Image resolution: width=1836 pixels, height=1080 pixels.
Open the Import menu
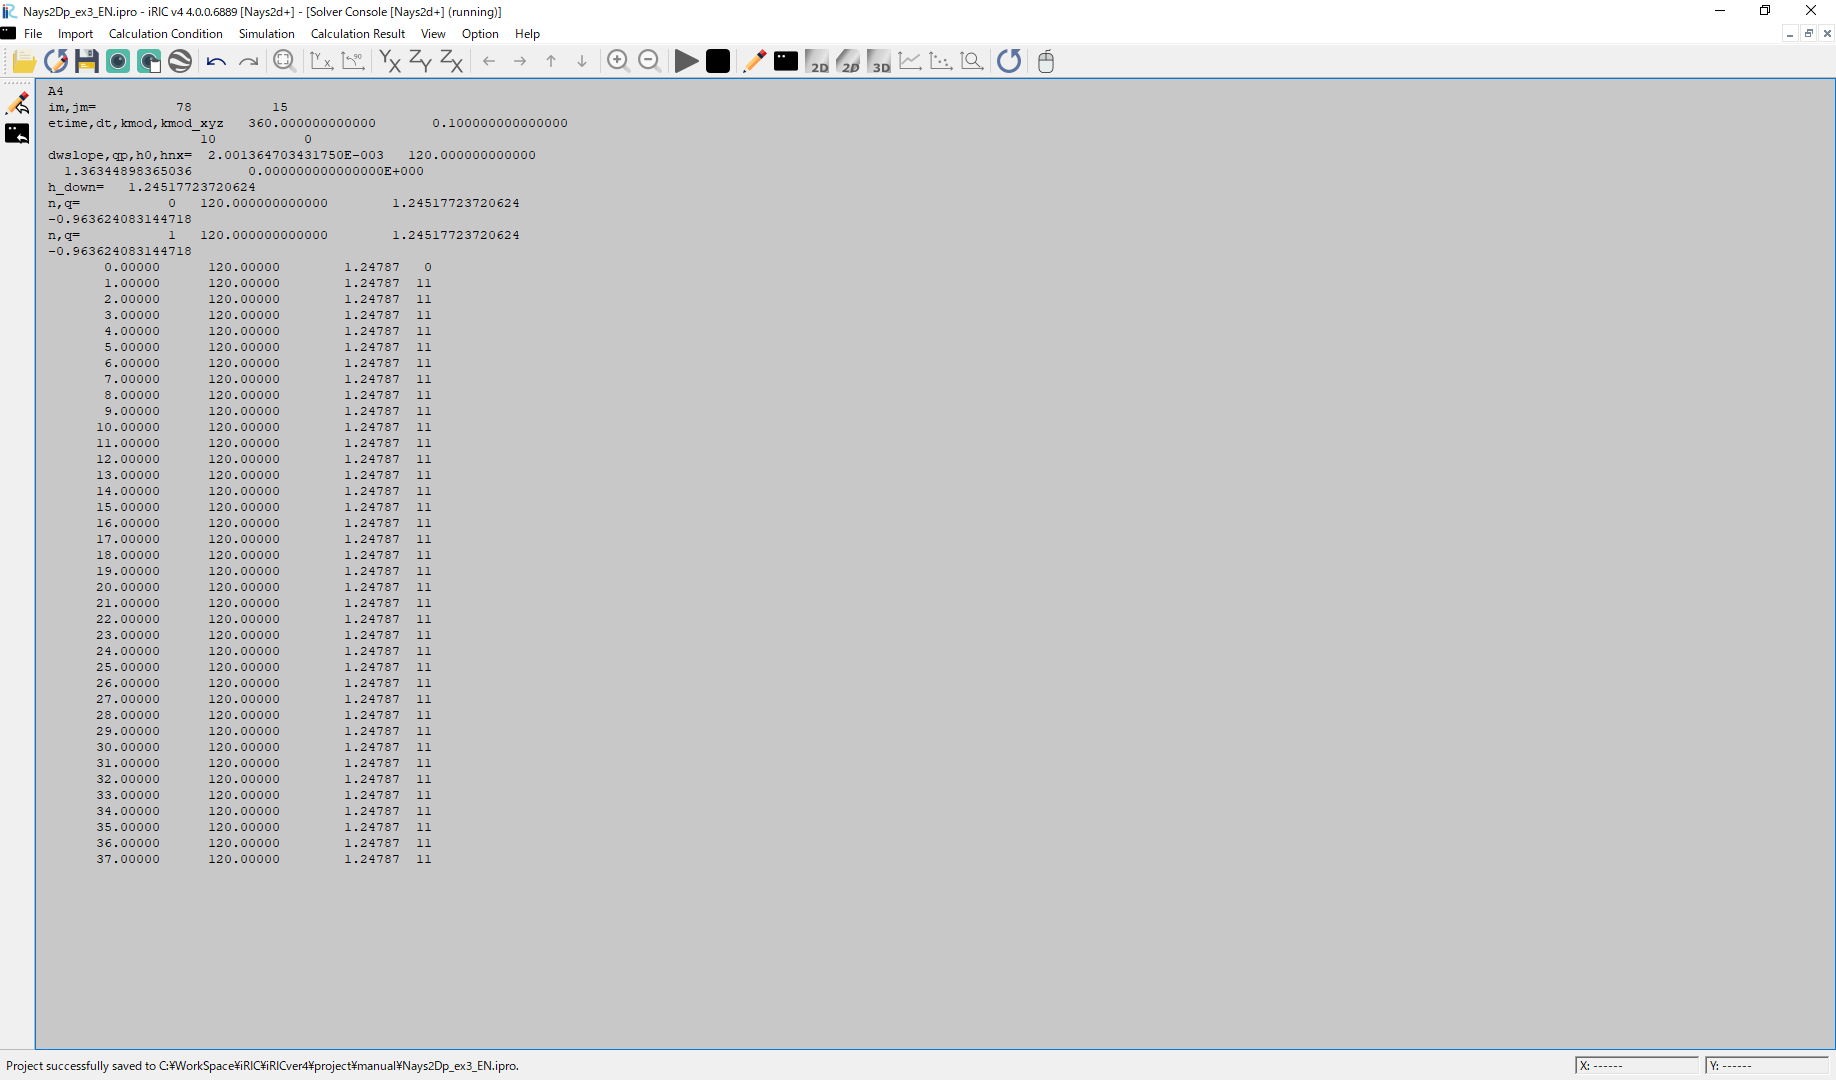(75, 34)
